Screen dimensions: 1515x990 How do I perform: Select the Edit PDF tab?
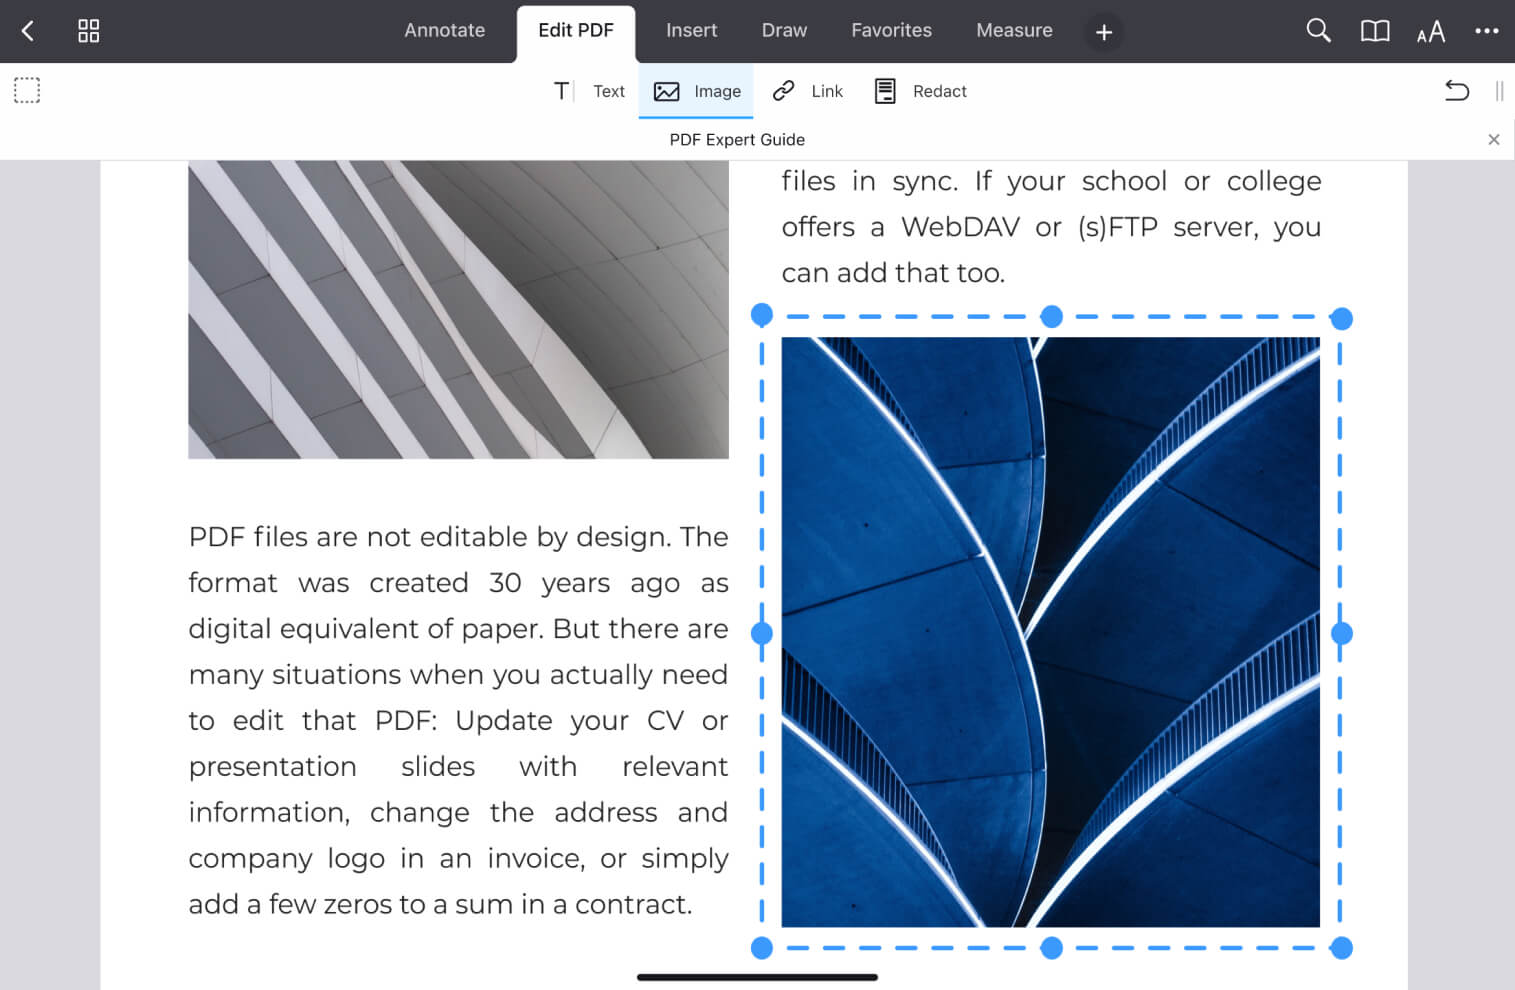click(x=576, y=31)
